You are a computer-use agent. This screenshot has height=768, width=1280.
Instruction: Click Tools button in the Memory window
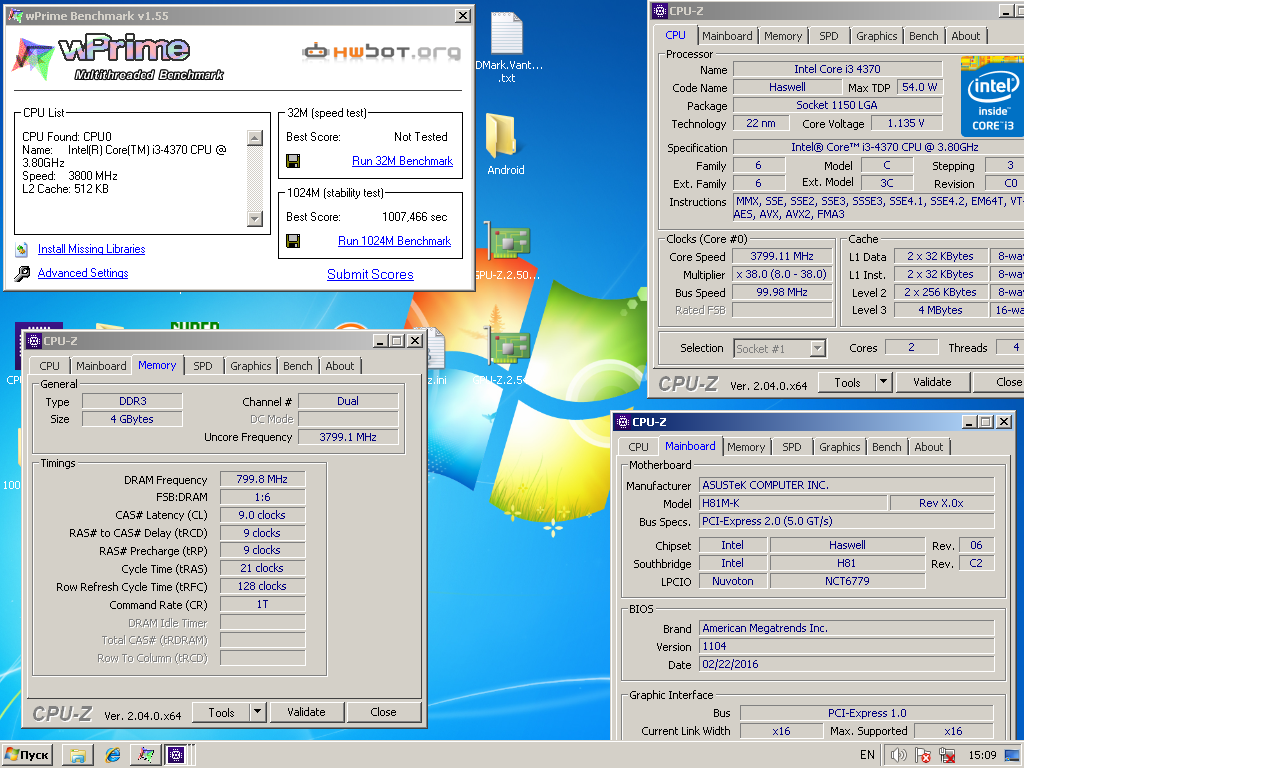[x=221, y=712]
